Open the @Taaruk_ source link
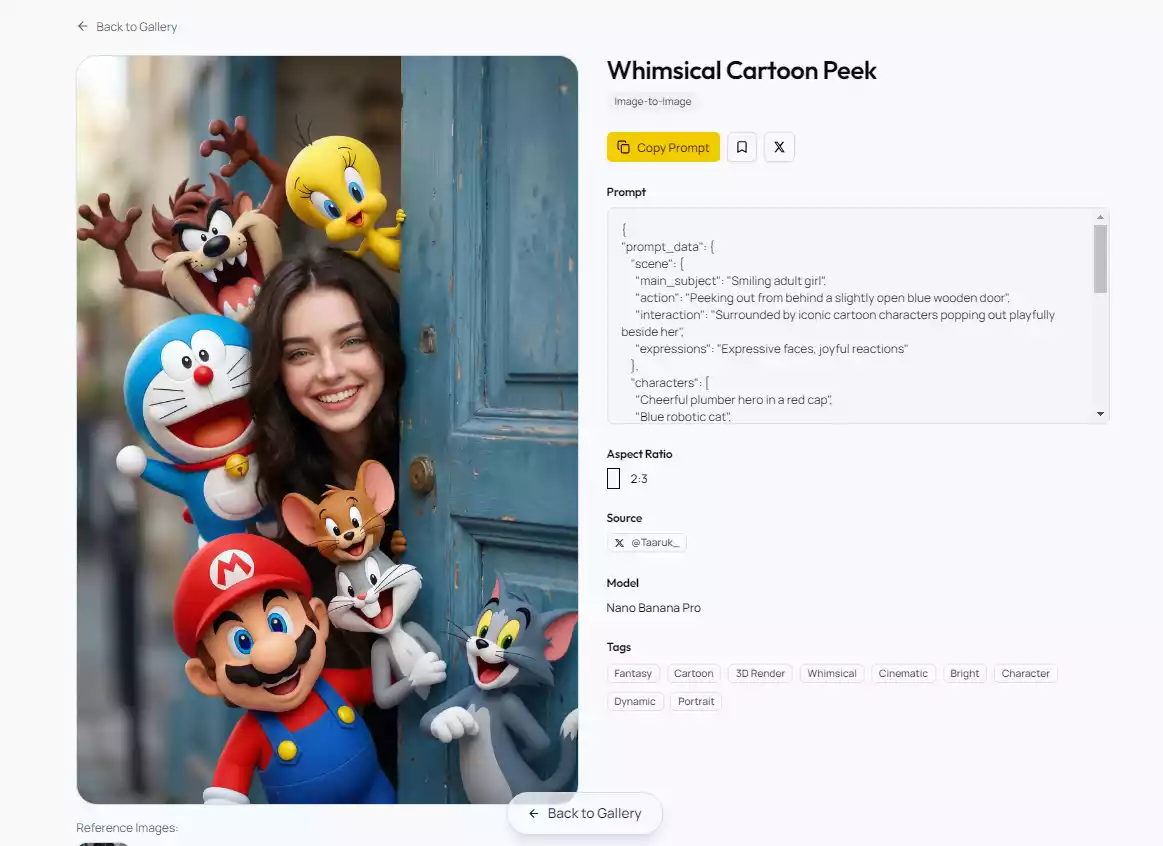The image size is (1163, 846). [647, 542]
